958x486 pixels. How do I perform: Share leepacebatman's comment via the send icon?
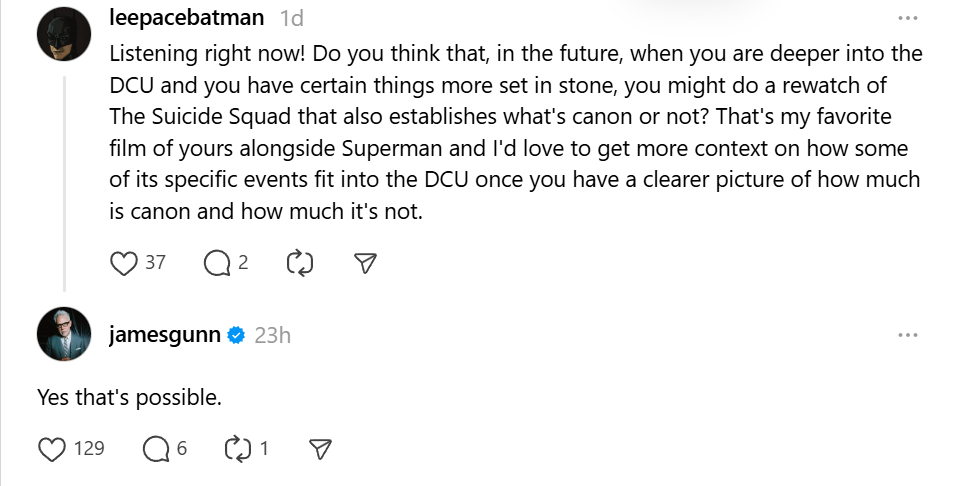pos(365,263)
